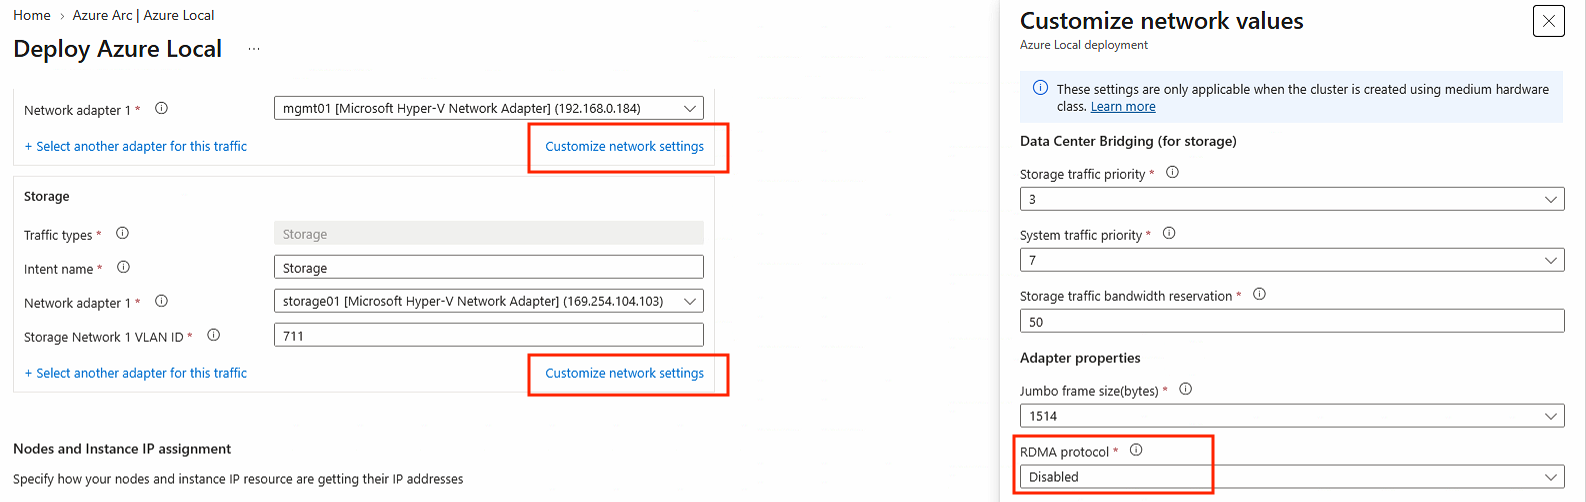Screen dimensions: 1586x502
Task: Click info icon next to Storage traffic priority
Action: 1173,172
